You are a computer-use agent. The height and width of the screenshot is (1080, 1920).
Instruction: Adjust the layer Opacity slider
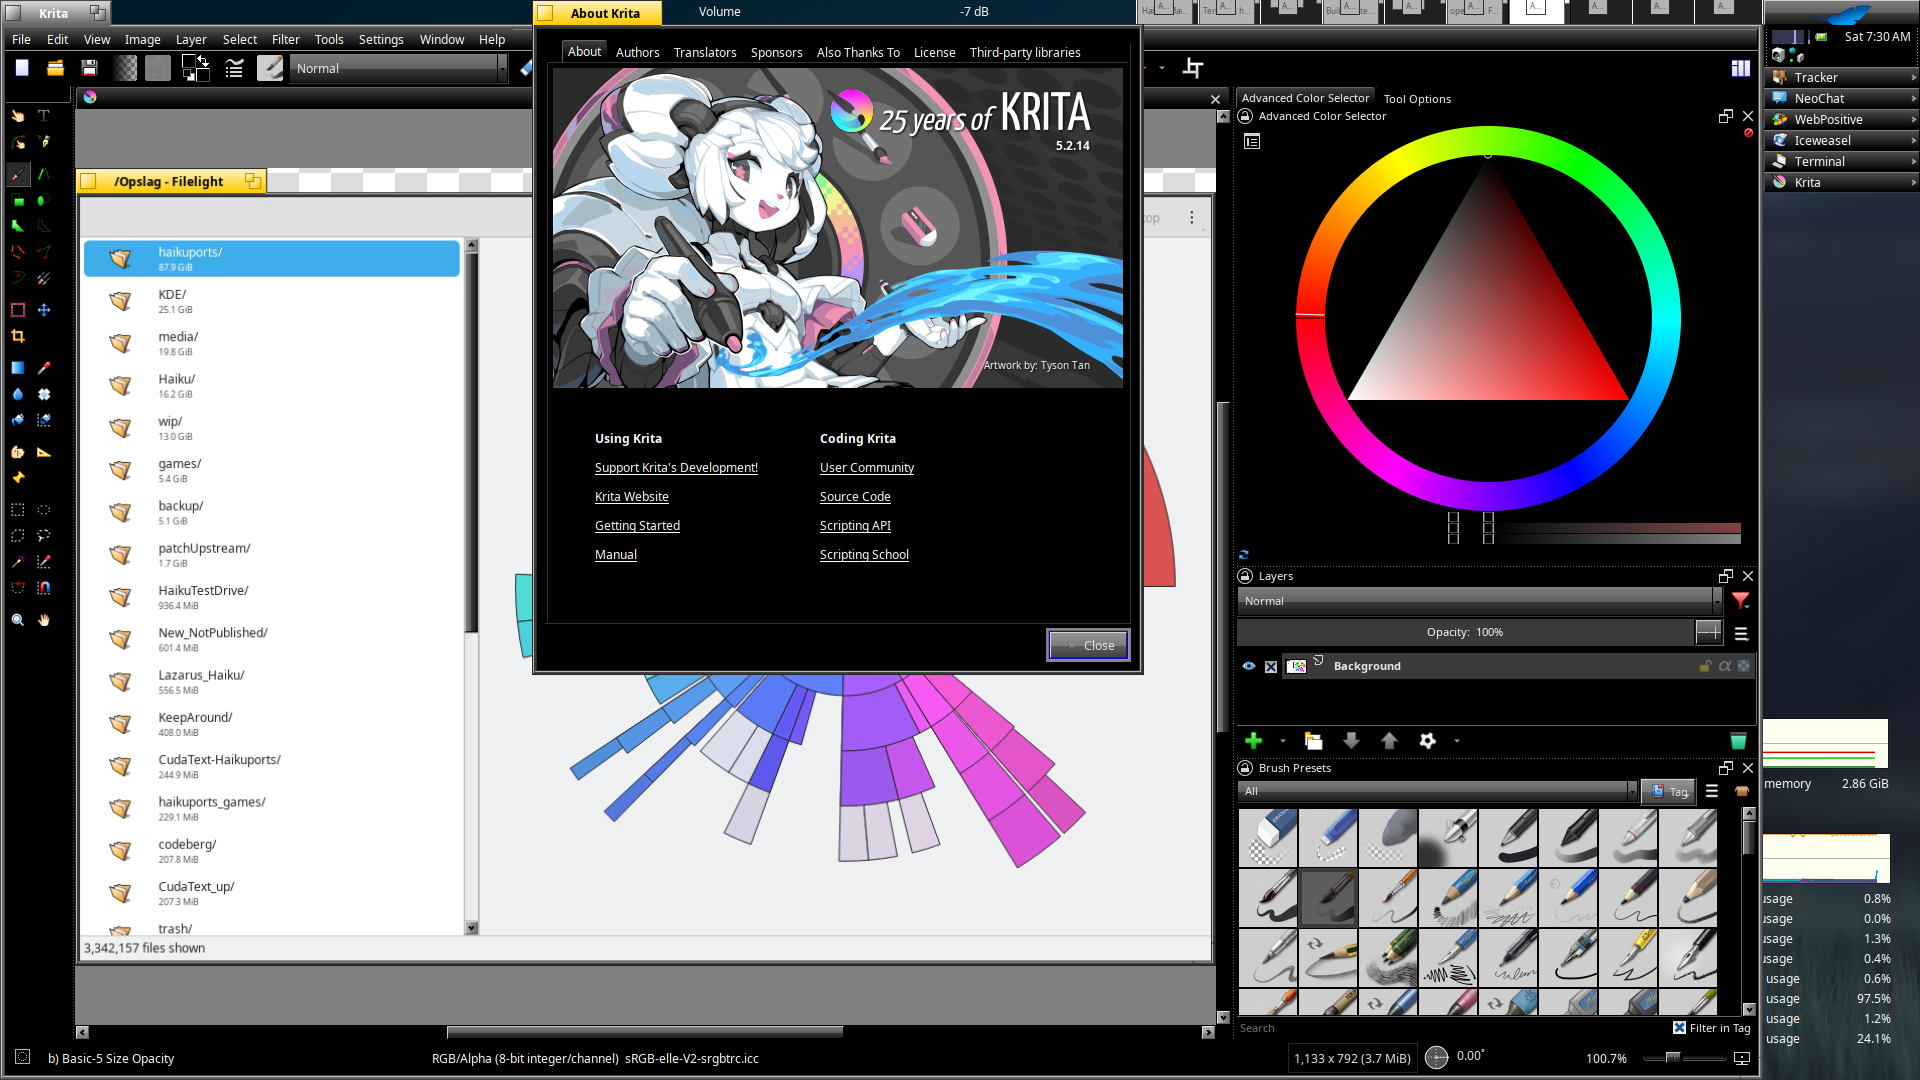(1465, 632)
